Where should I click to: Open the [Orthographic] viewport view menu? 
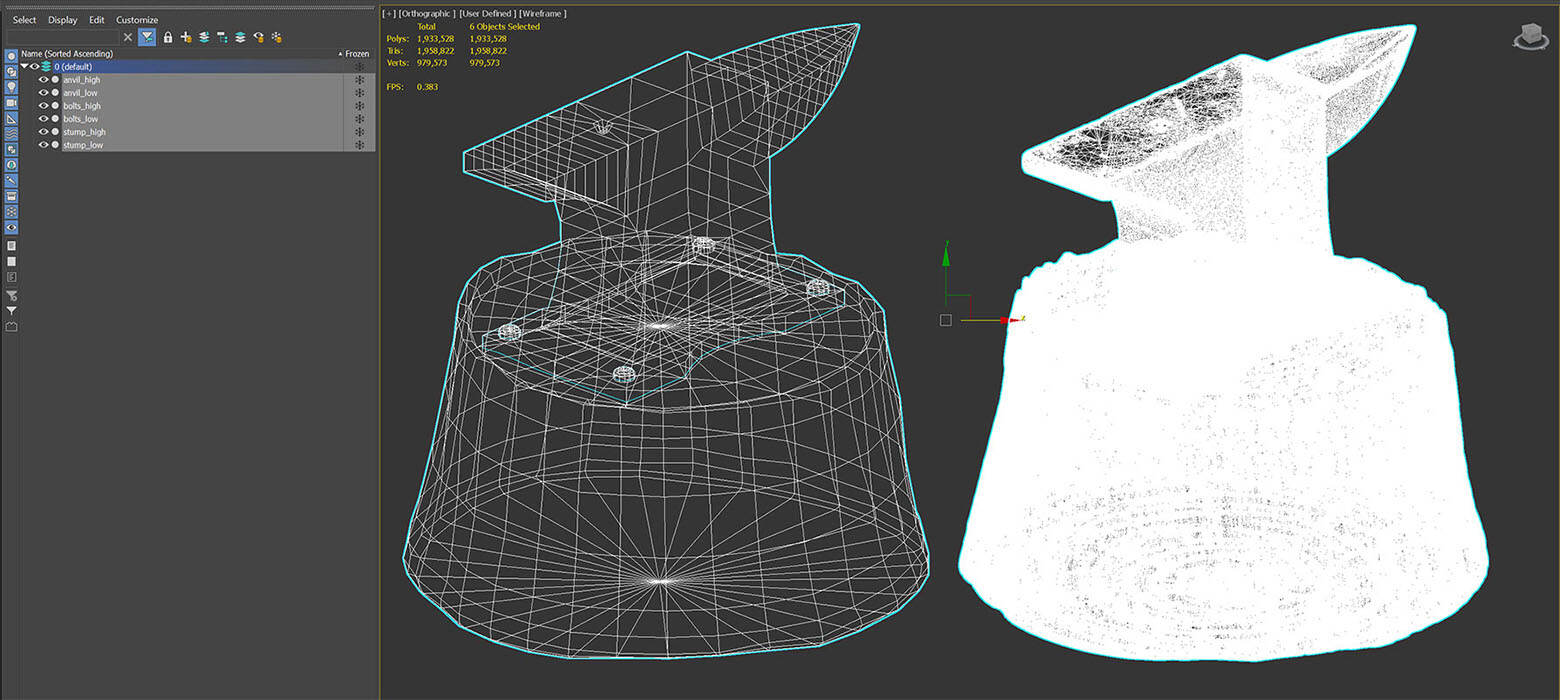pyautogui.click(x=428, y=14)
